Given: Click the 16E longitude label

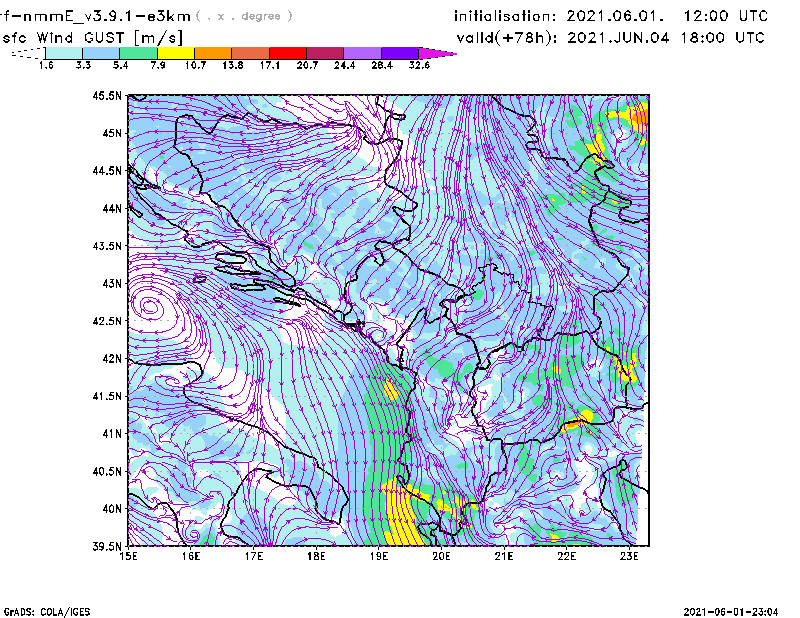Looking at the screenshot, I should pos(191,556).
